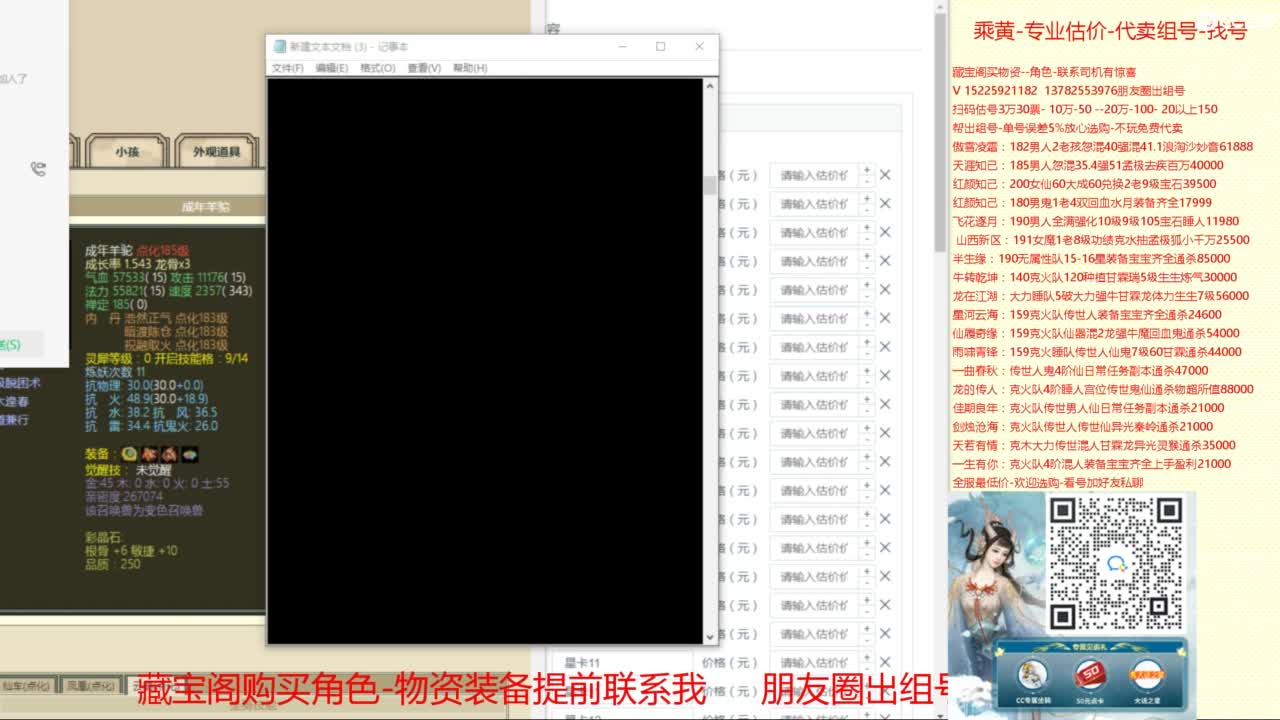This screenshot has height=720, width=1280.
Task: Click the 灵犀等级 开启技能格 9/14 line
Action: [166, 358]
